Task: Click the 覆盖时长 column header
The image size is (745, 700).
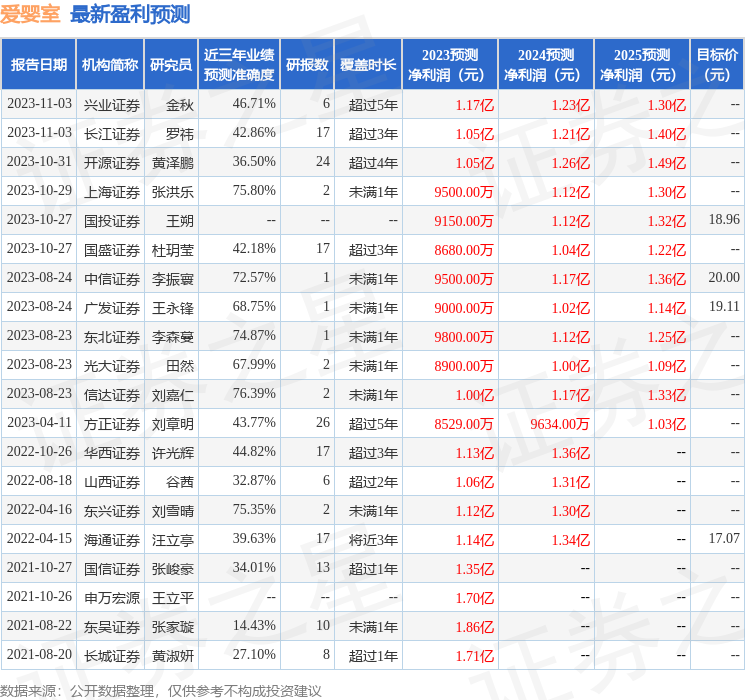Action: coord(368,65)
